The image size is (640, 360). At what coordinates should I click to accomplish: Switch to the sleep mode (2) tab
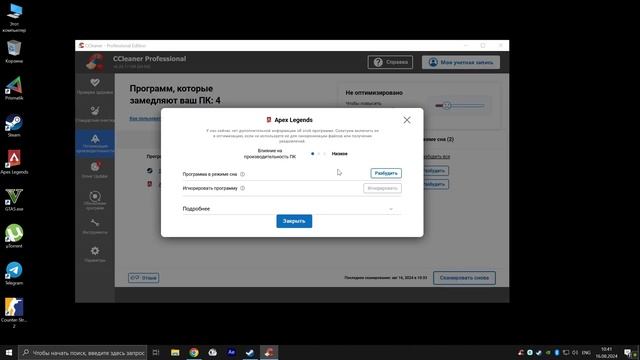tap(438, 139)
